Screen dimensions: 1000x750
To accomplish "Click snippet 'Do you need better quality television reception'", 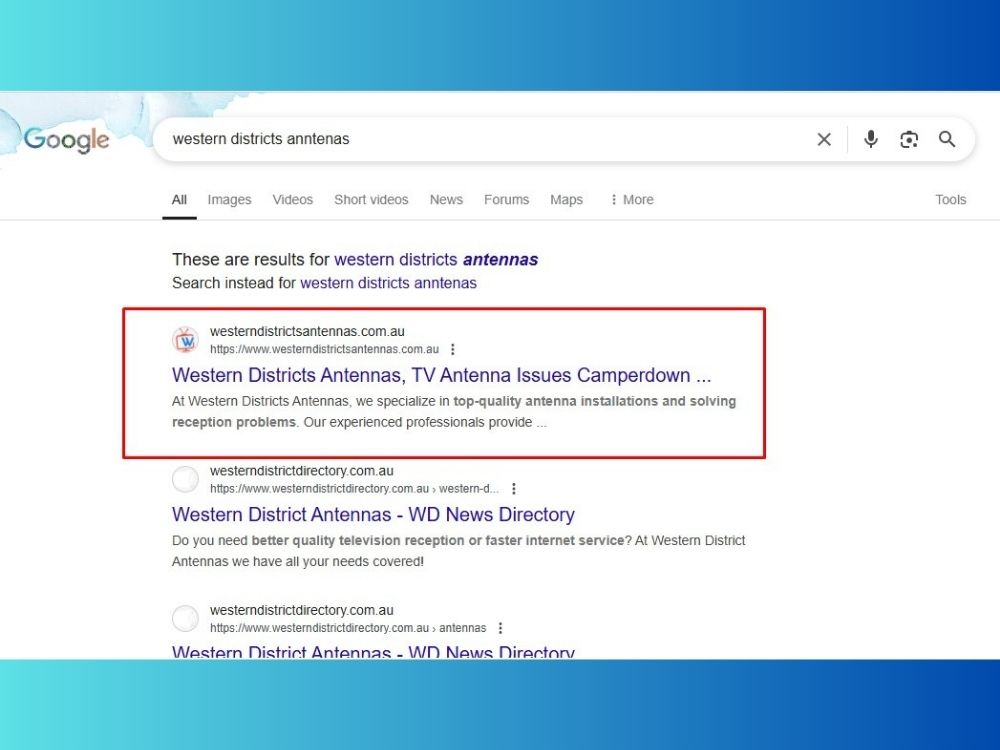I will pos(459,551).
